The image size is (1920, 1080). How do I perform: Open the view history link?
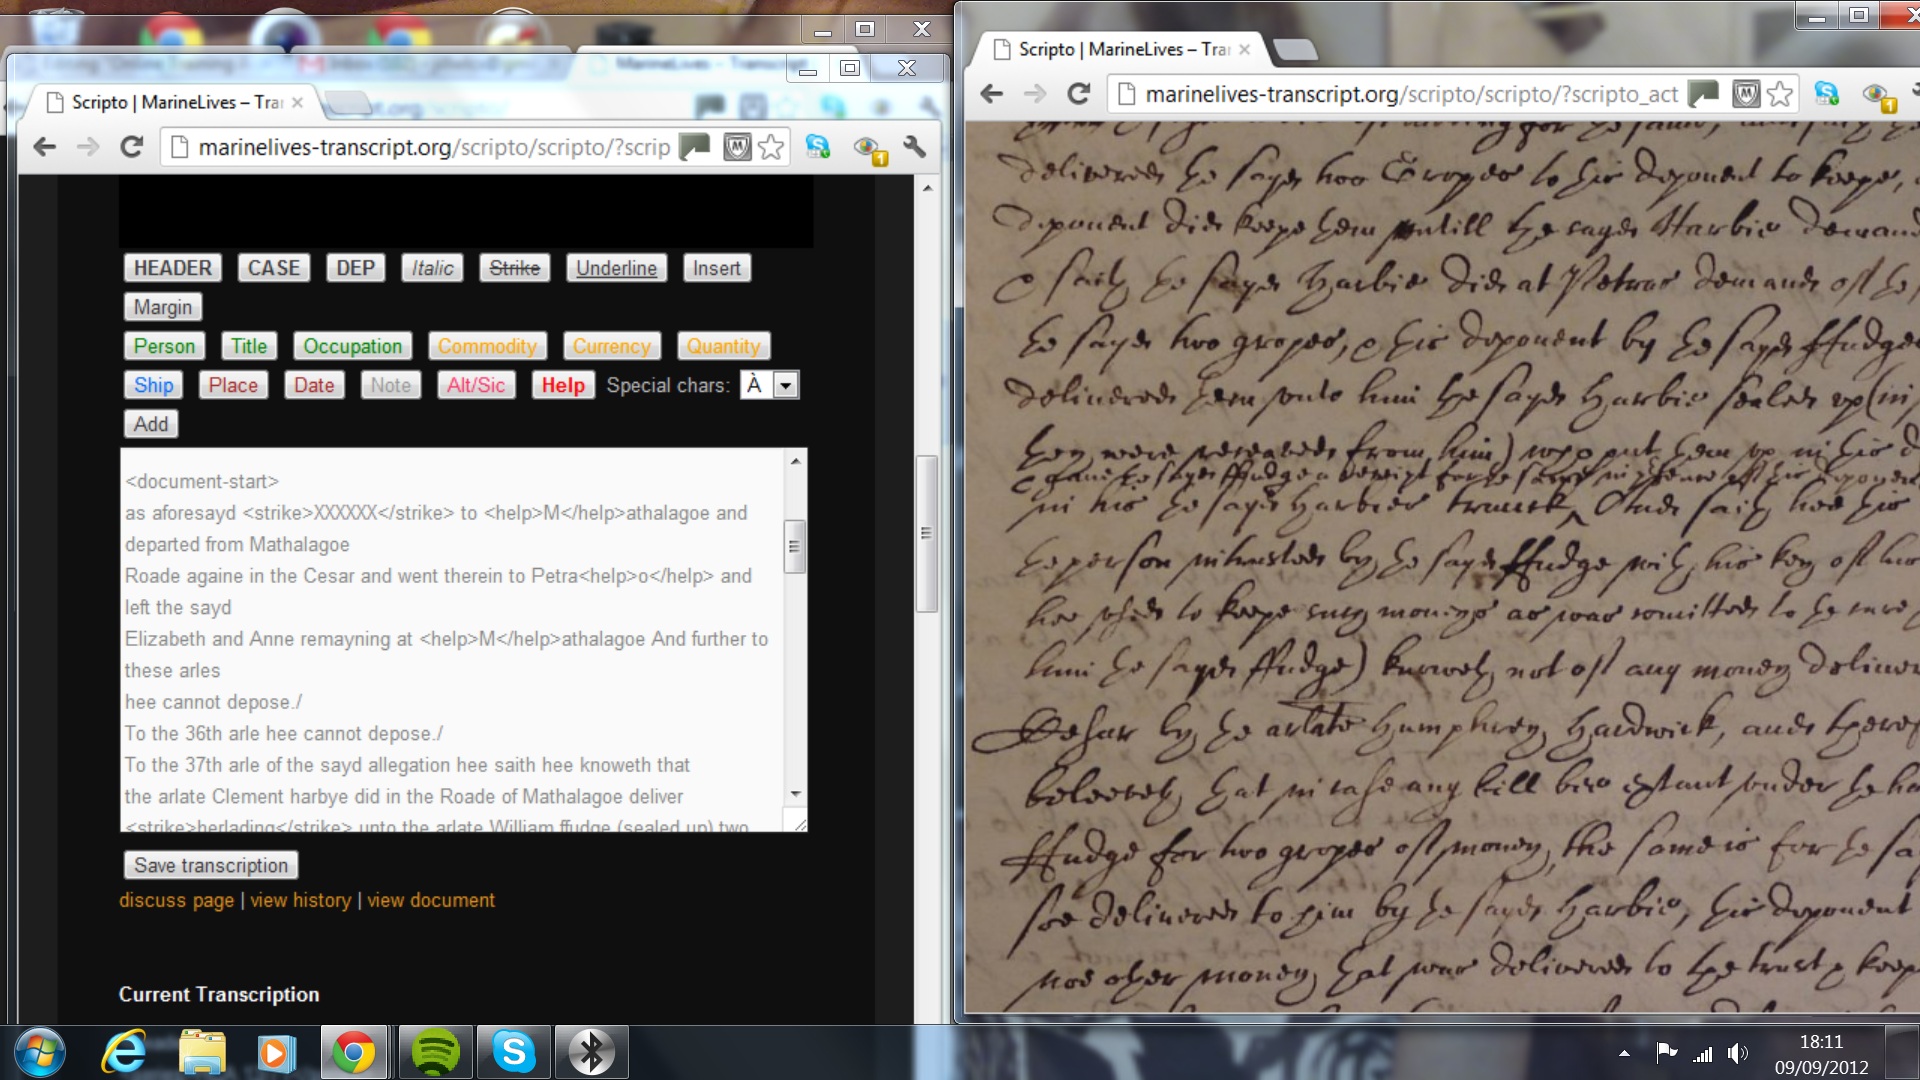point(300,900)
